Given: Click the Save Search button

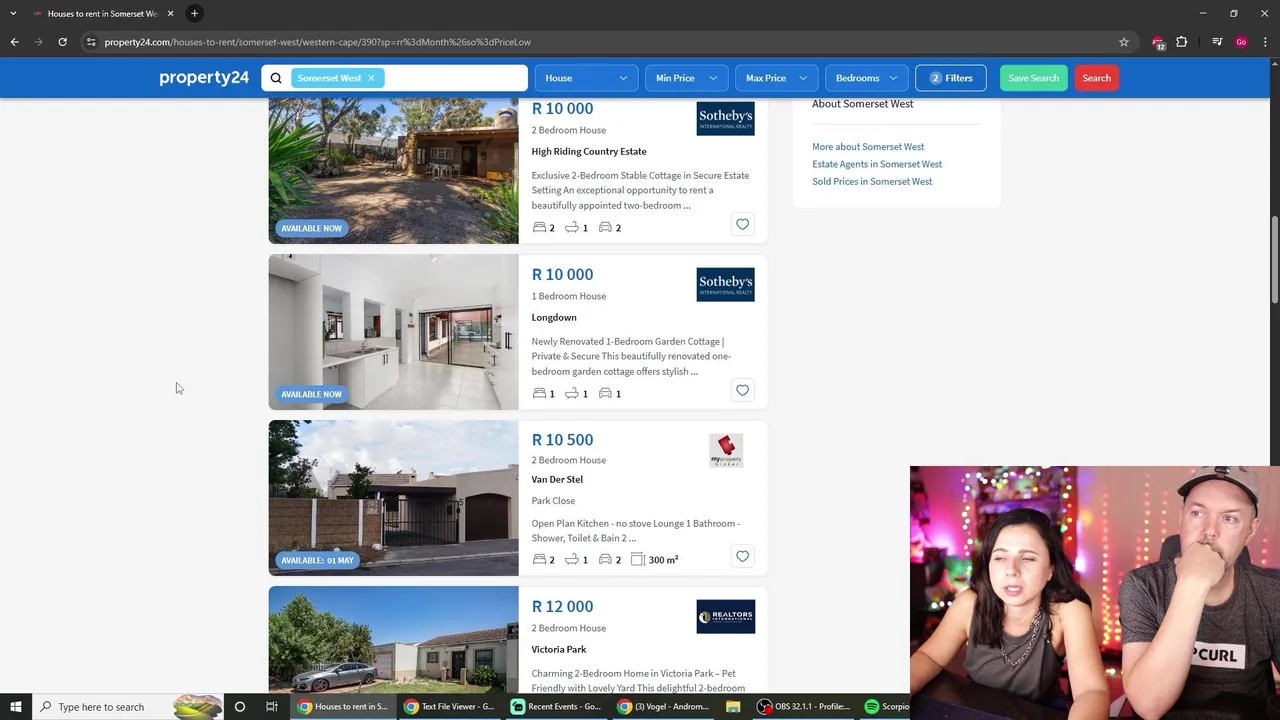Looking at the screenshot, I should coord(1033,78).
